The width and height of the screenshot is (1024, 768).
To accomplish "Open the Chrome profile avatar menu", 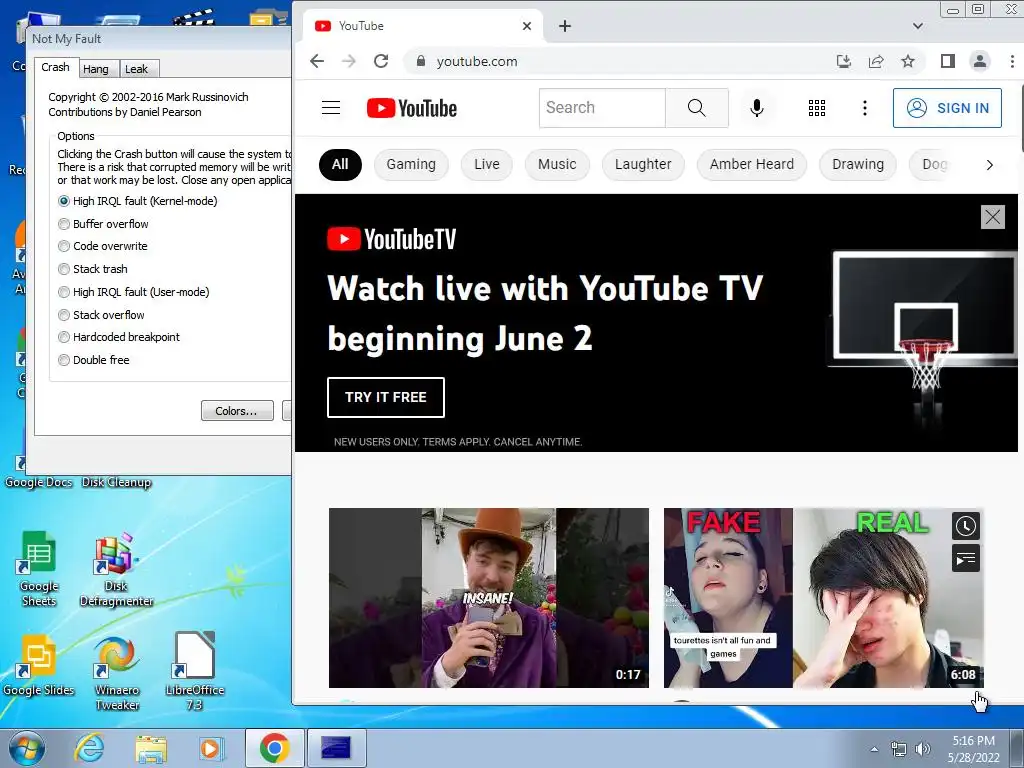I will tap(980, 61).
